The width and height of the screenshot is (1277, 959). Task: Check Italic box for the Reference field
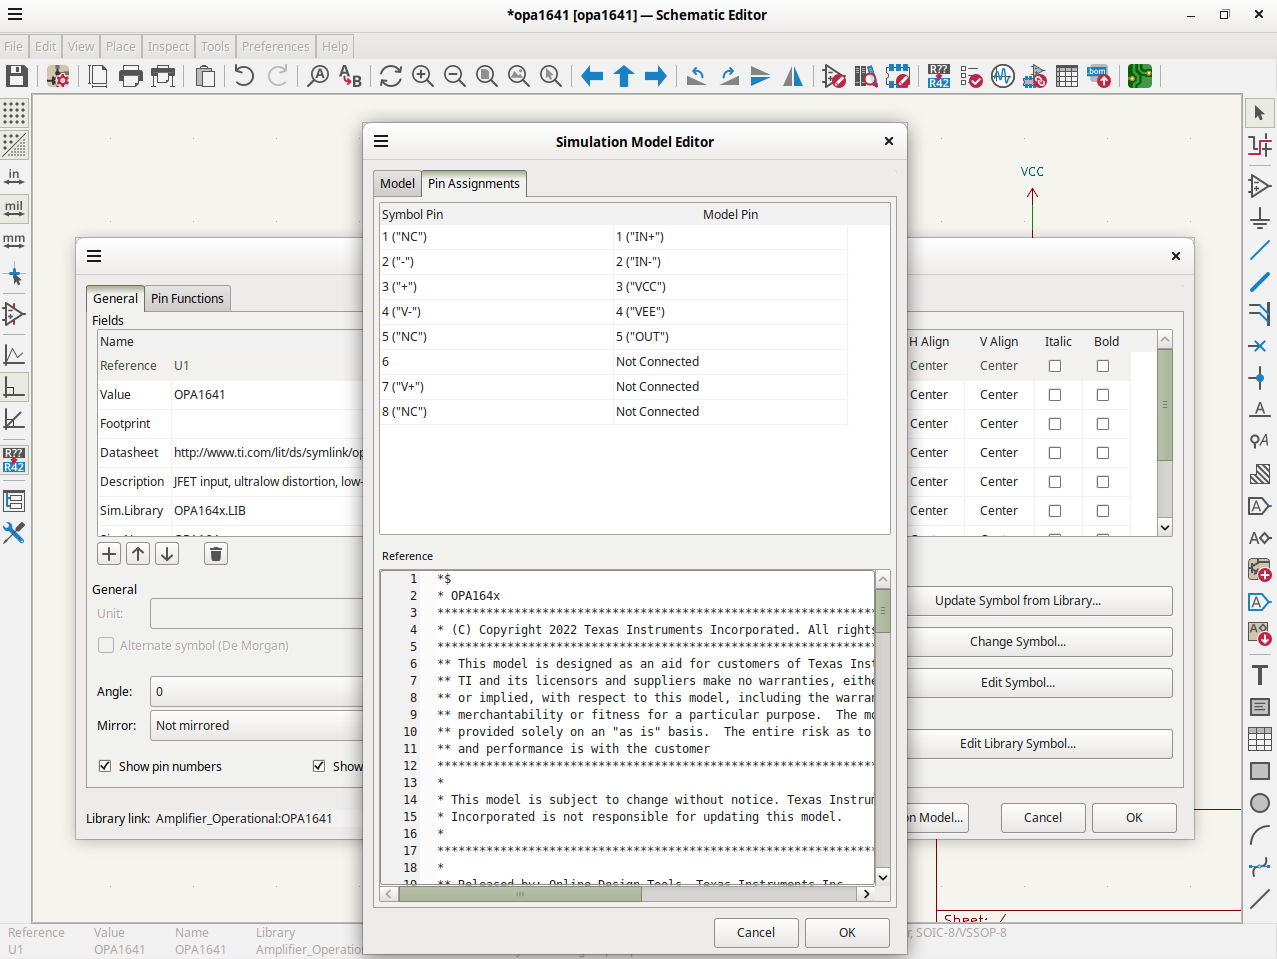1054,366
